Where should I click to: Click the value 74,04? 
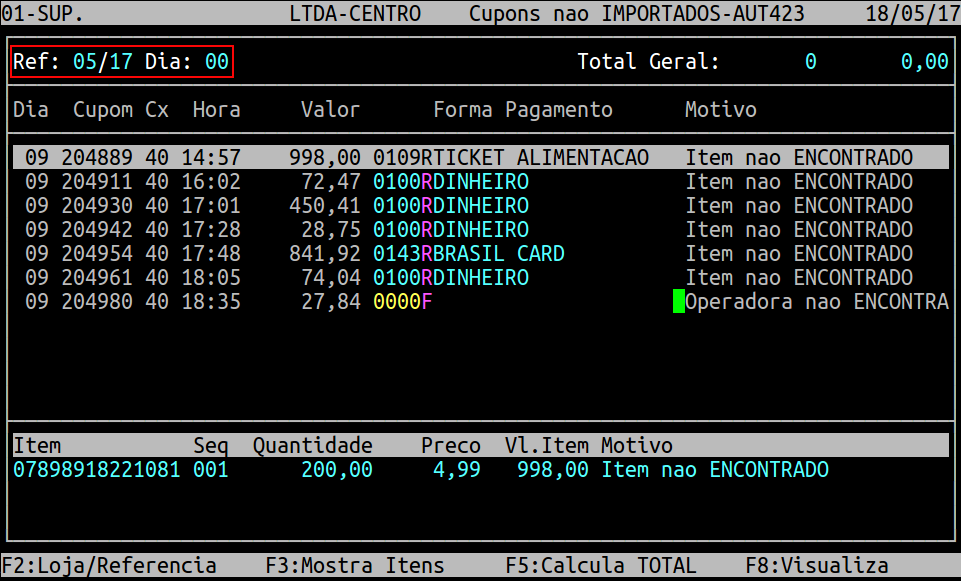click(330, 278)
